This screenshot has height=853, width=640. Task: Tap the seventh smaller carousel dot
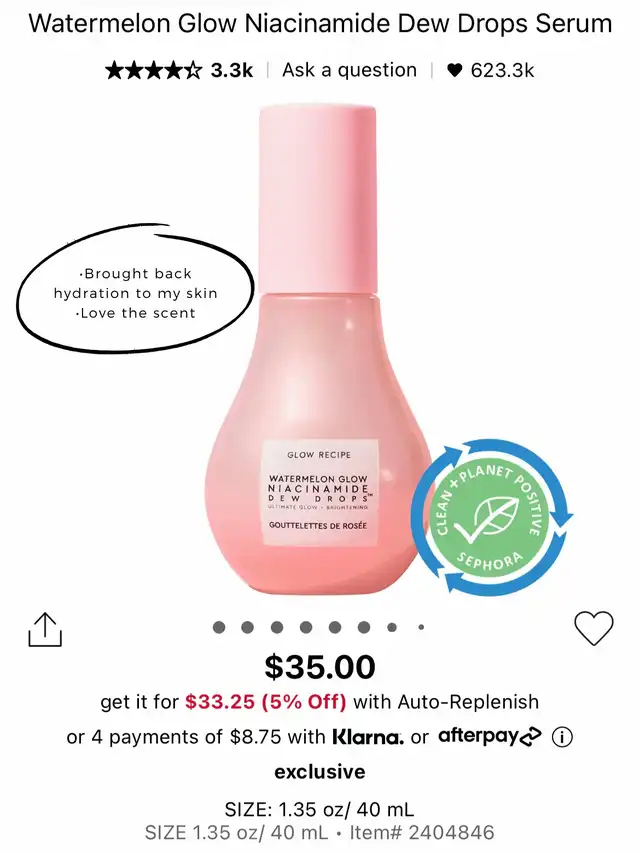click(392, 627)
